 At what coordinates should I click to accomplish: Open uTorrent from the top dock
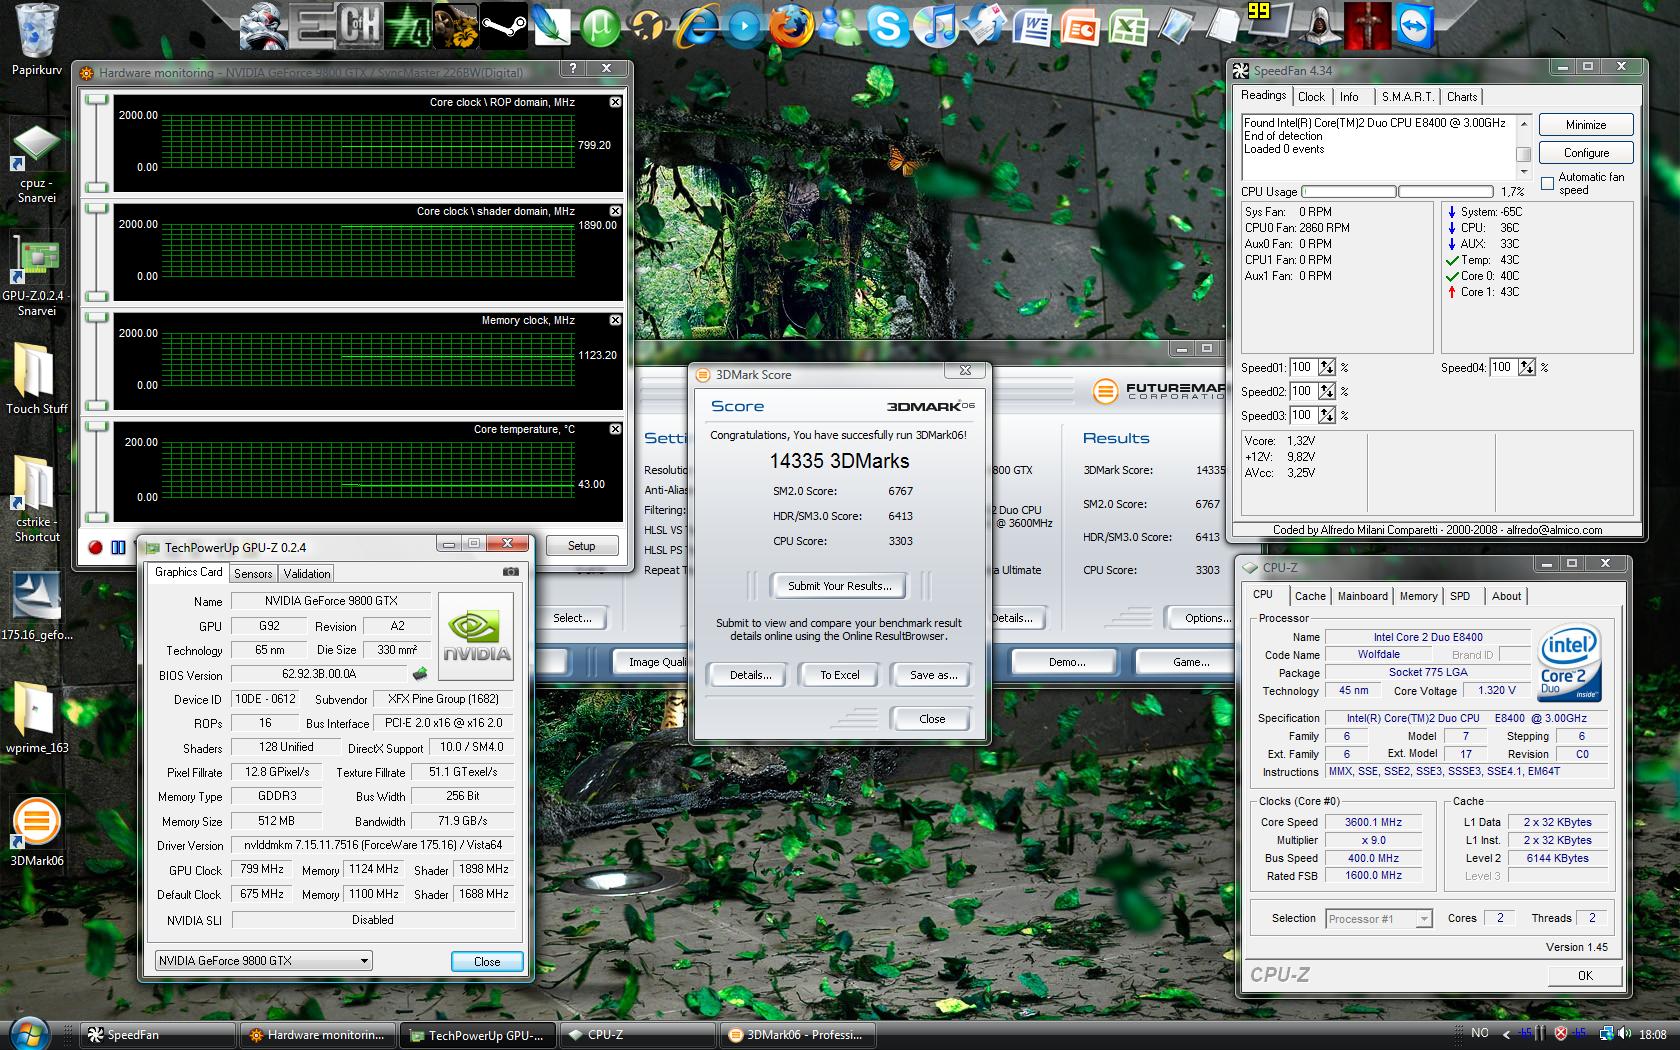[600, 26]
